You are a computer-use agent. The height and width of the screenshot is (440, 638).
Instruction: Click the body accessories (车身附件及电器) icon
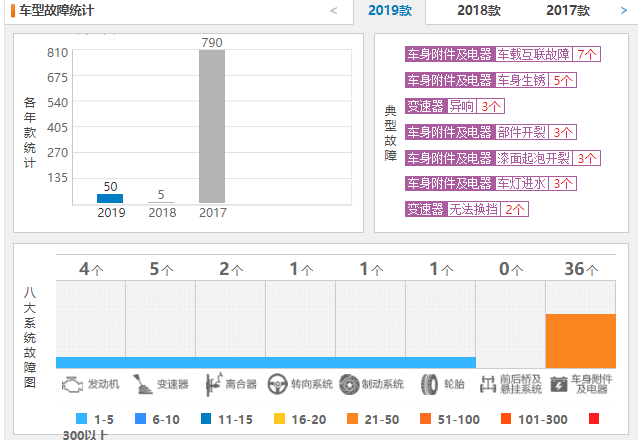[x=558, y=384]
